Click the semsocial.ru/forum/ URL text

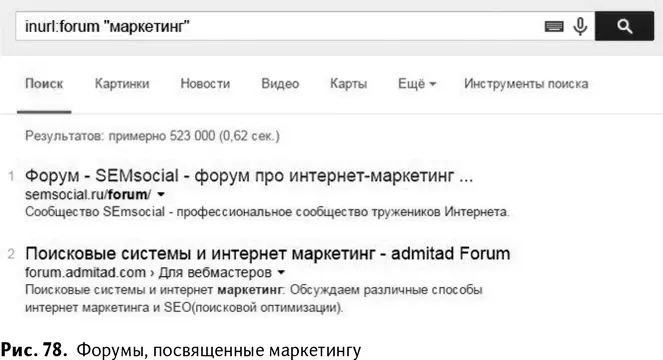tap(88, 195)
